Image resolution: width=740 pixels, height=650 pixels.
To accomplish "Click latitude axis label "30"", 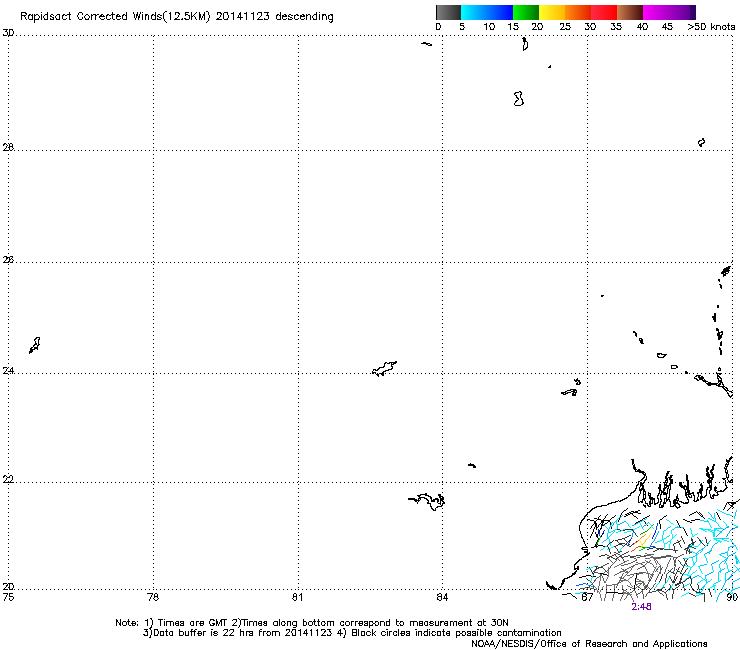I will pos(8,33).
